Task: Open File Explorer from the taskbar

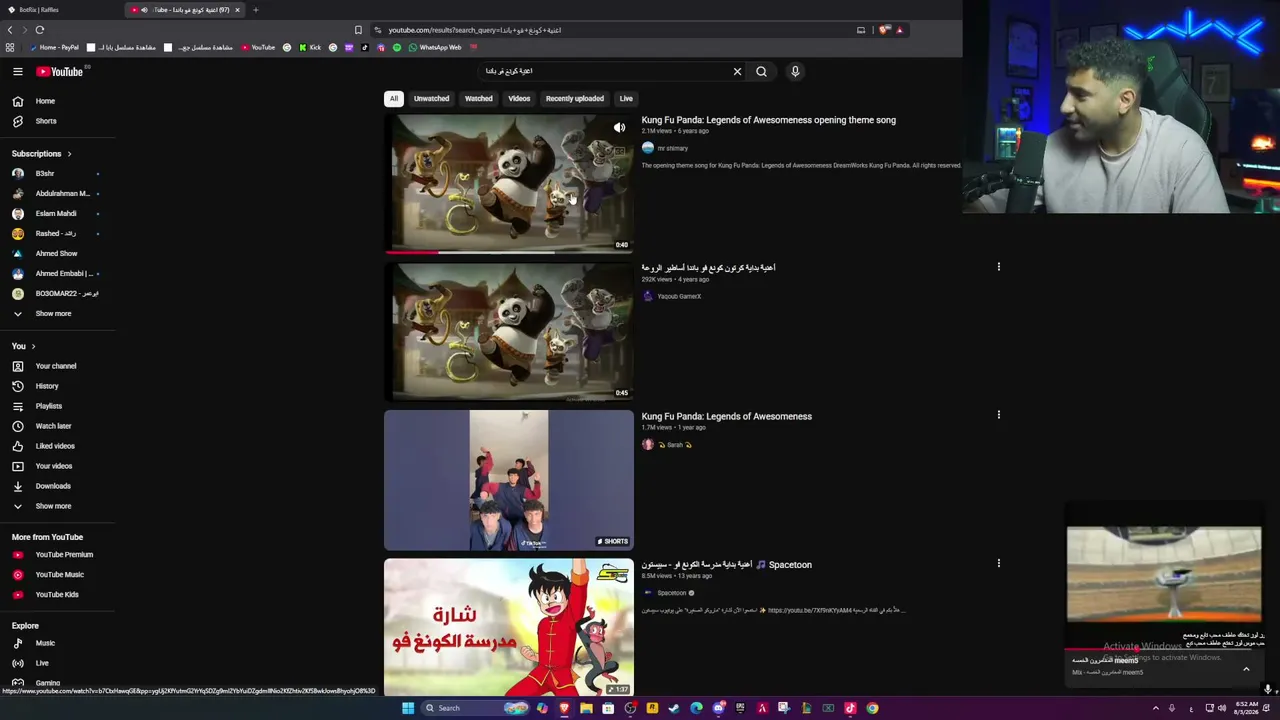Action: pos(586,708)
